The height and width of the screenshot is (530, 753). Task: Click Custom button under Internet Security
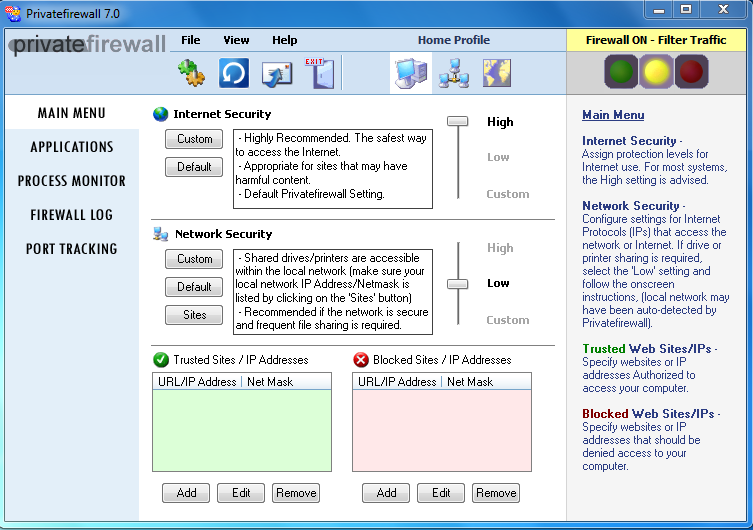pyautogui.click(x=194, y=139)
